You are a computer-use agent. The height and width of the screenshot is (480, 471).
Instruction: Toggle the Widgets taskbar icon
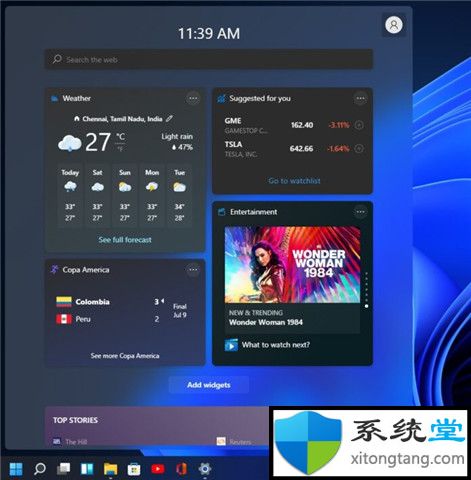87,469
